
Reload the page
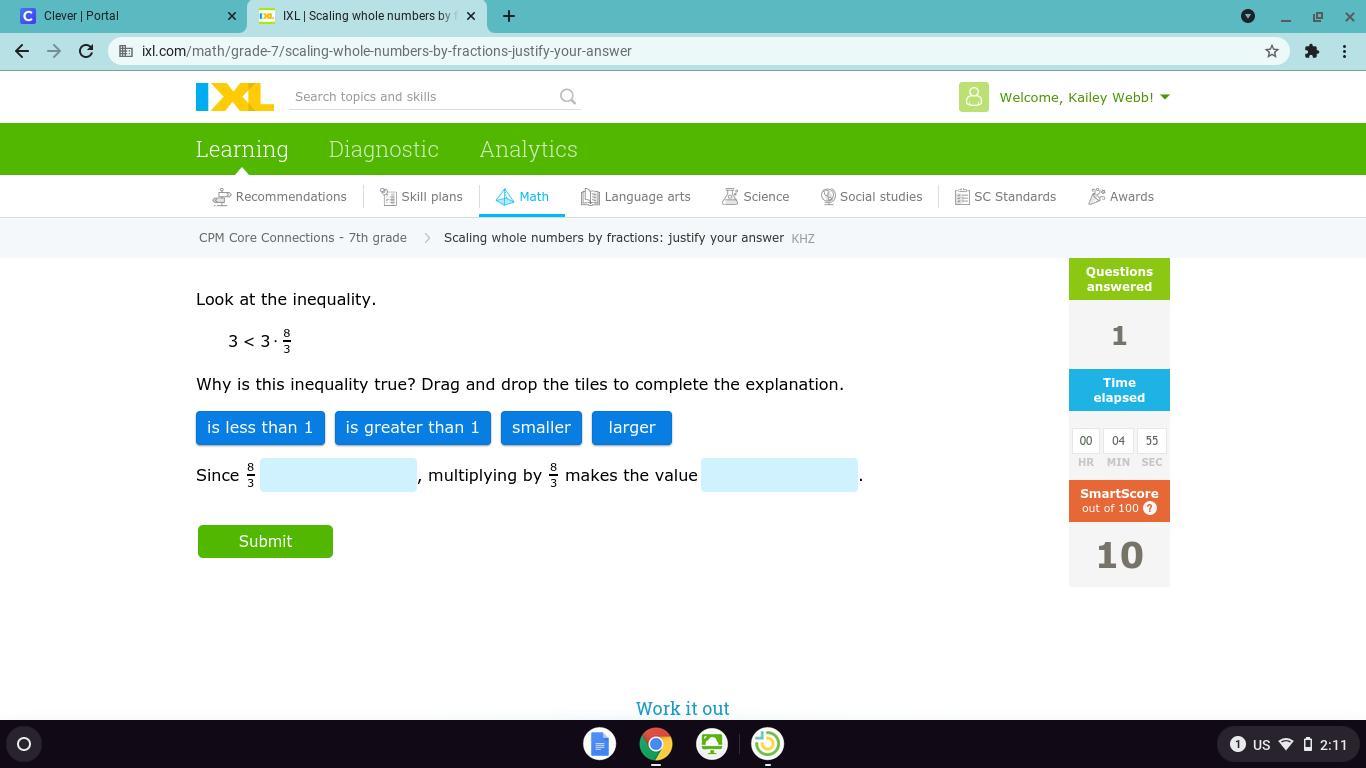[x=86, y=51]
